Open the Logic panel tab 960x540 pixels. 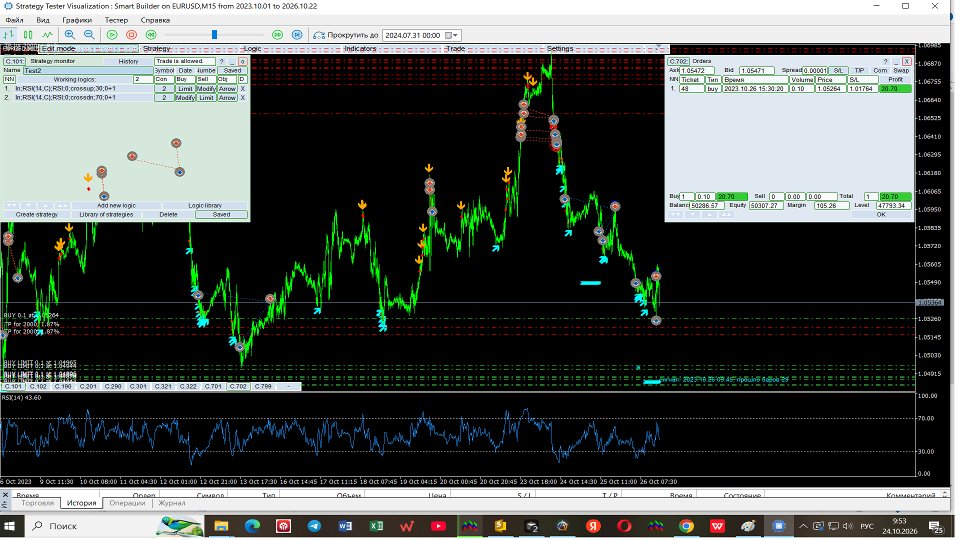(x=252, y=48)
